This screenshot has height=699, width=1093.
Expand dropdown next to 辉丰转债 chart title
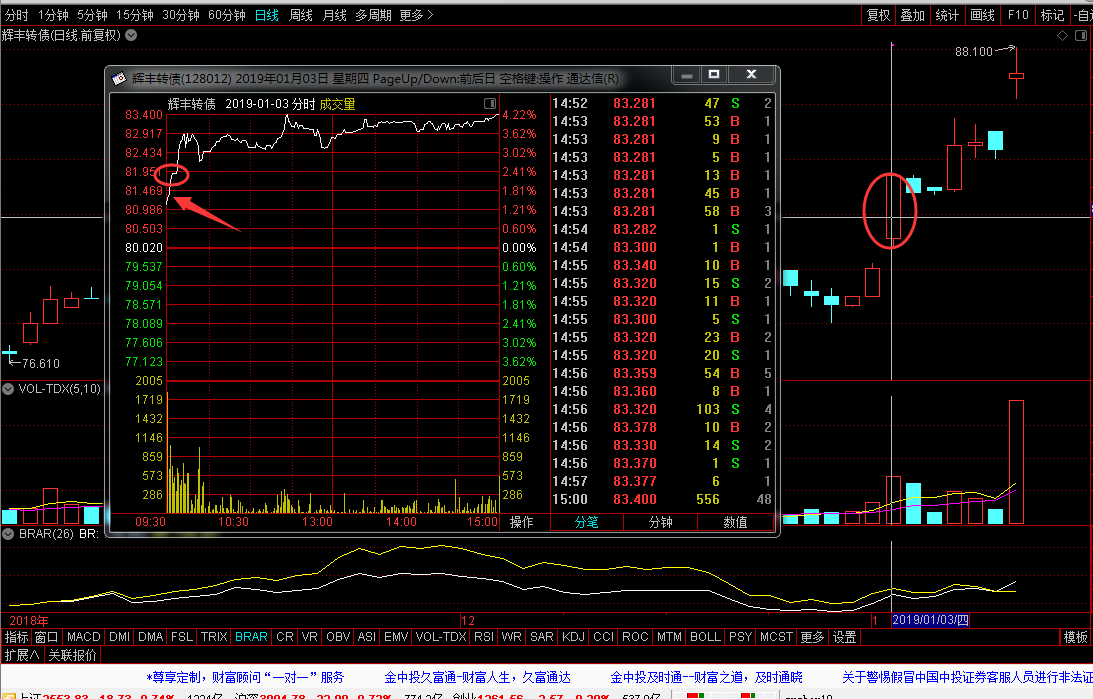point(131,35)
